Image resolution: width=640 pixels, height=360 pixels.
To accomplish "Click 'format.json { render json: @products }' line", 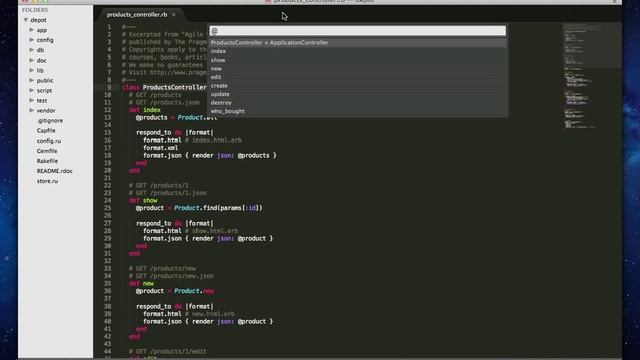I will [x=210, y=156].
